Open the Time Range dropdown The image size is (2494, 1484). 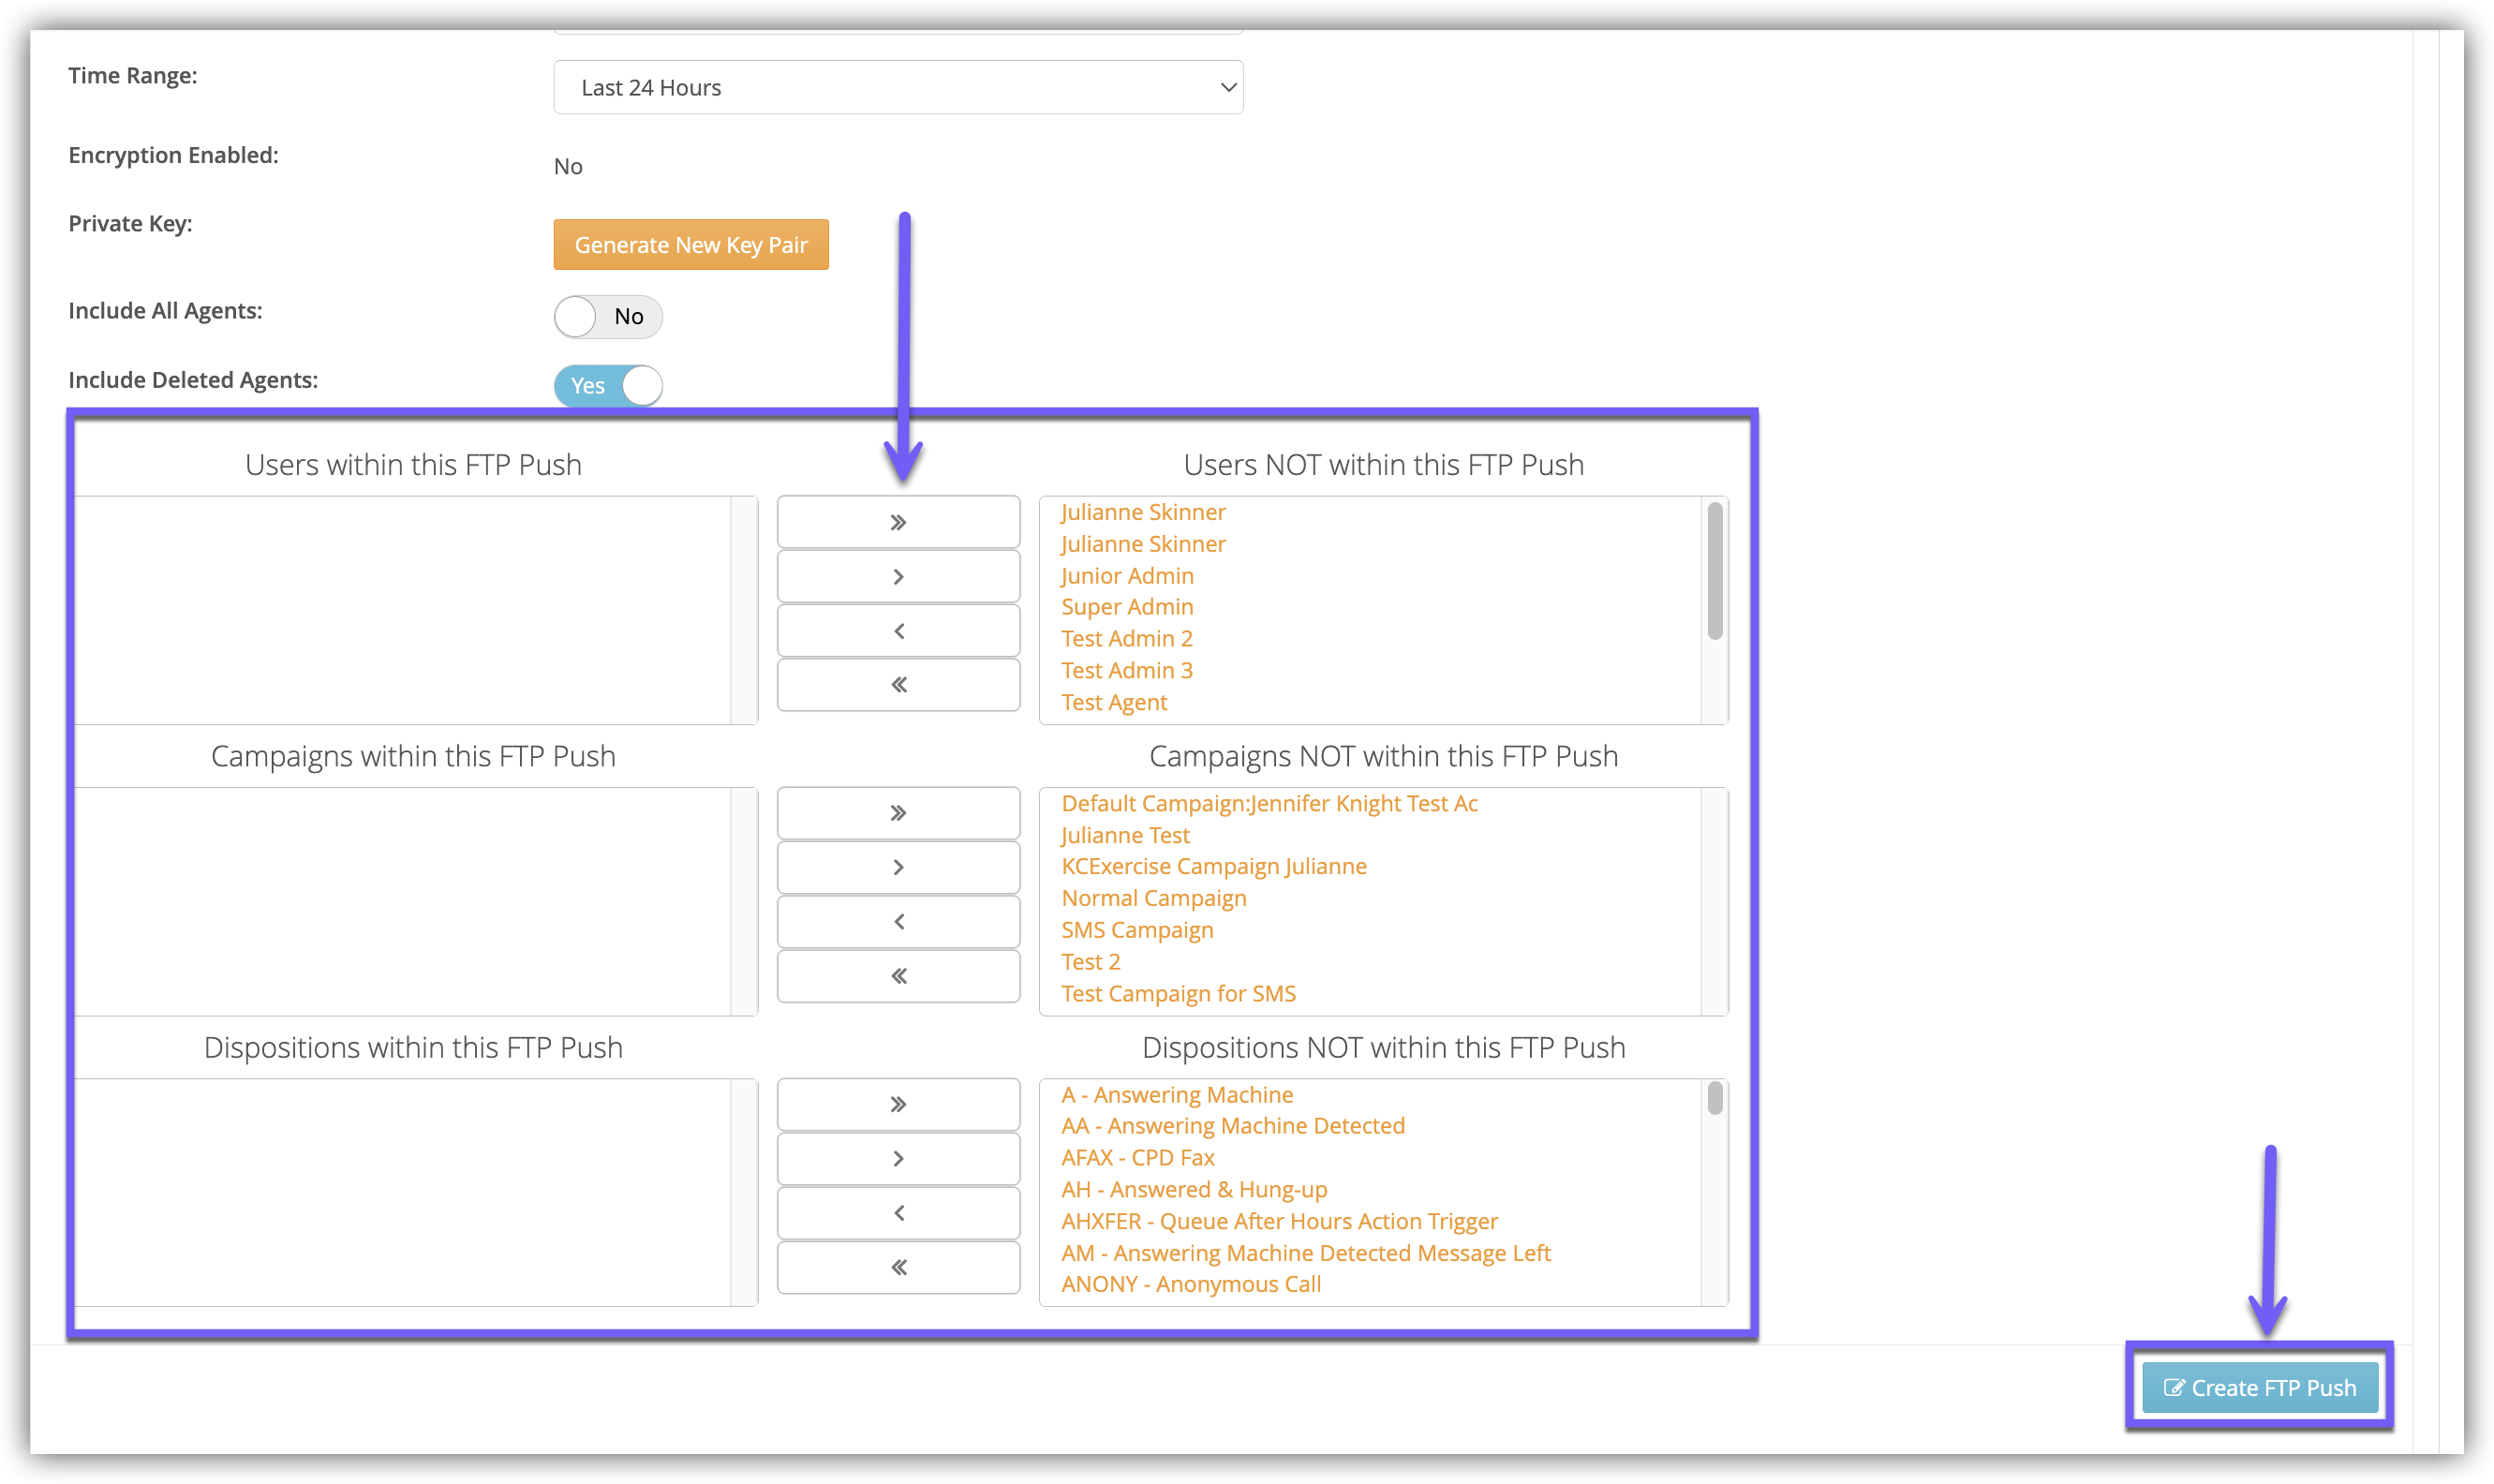[x=898, y=88]
